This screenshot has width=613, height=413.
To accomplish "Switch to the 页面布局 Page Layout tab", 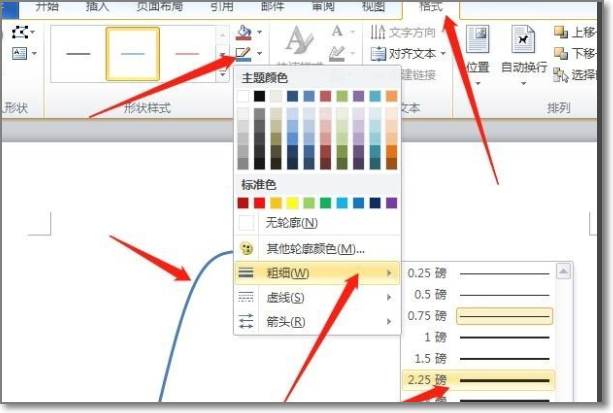I will pyautogui.click(x=160, y=6).
